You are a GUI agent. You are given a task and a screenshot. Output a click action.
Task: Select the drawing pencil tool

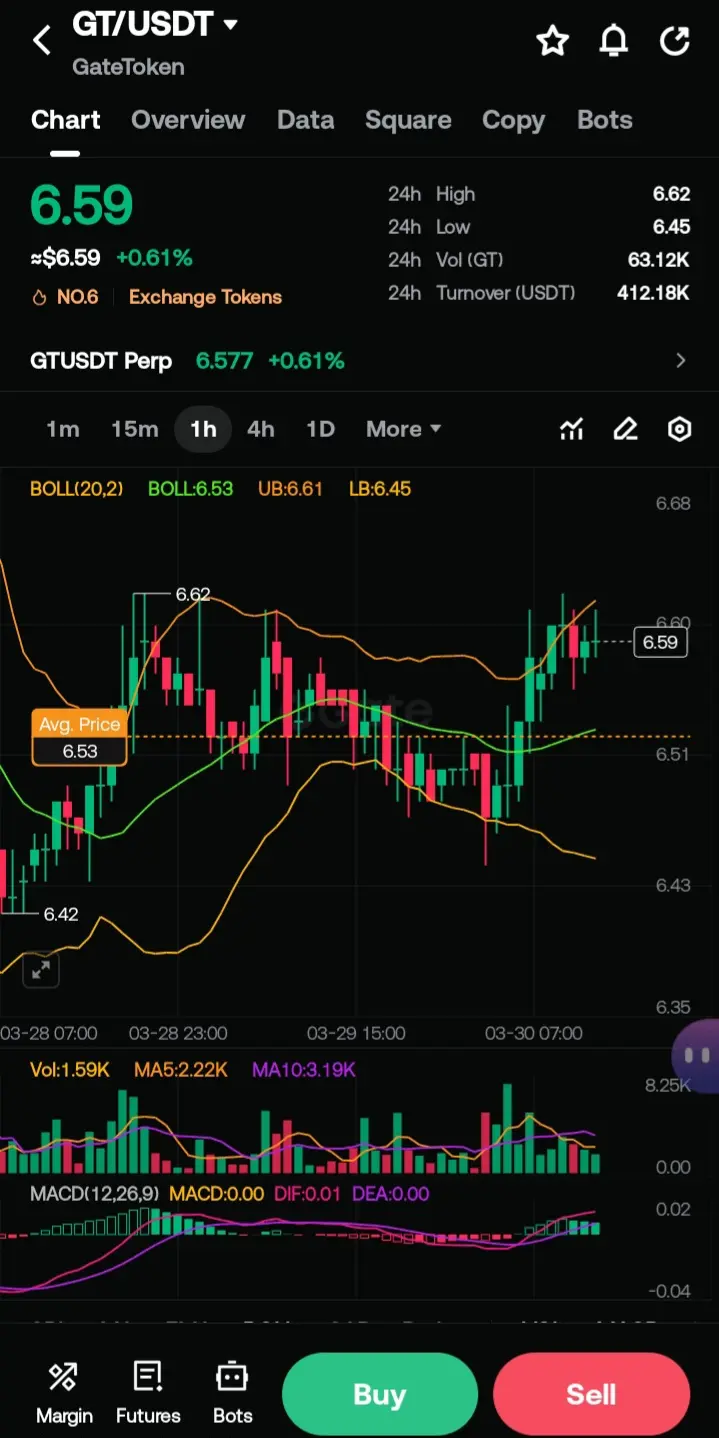click(x=625, y=430)
